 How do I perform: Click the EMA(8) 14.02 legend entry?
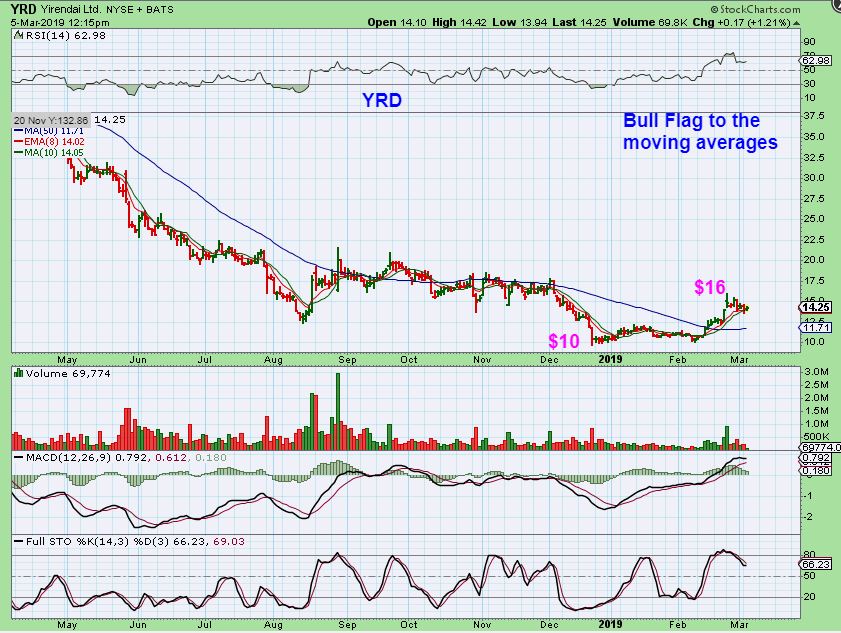[49, 142]
